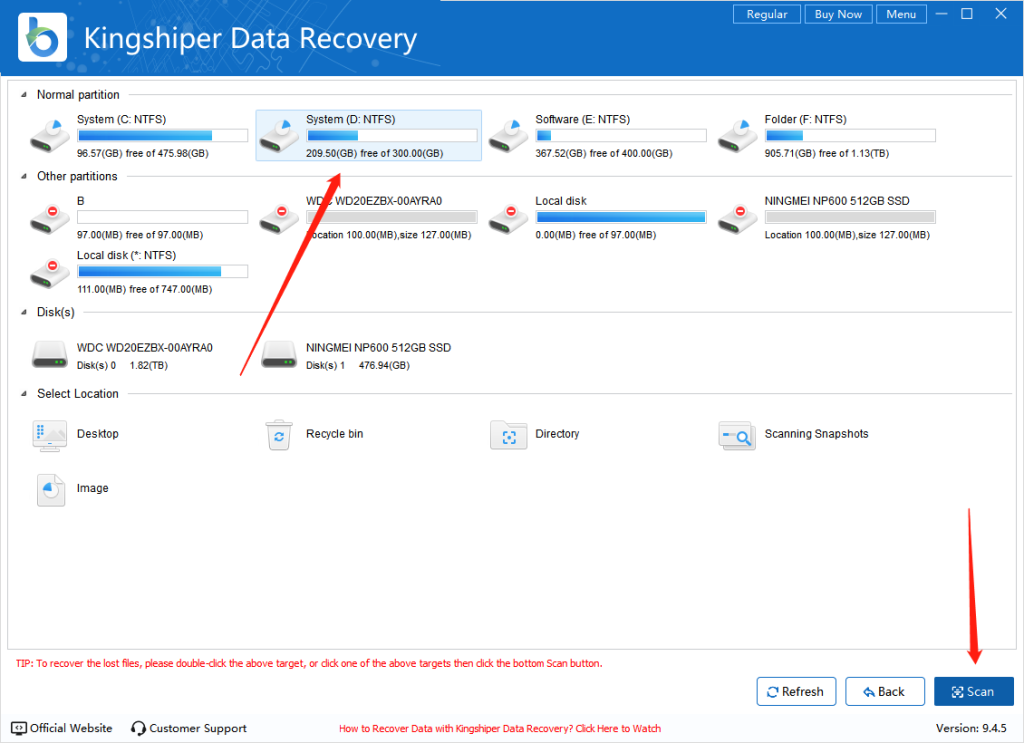1024x743 pixels.
Task: Select the Software E: NTFS drive icon
Action: pos(508,136)
